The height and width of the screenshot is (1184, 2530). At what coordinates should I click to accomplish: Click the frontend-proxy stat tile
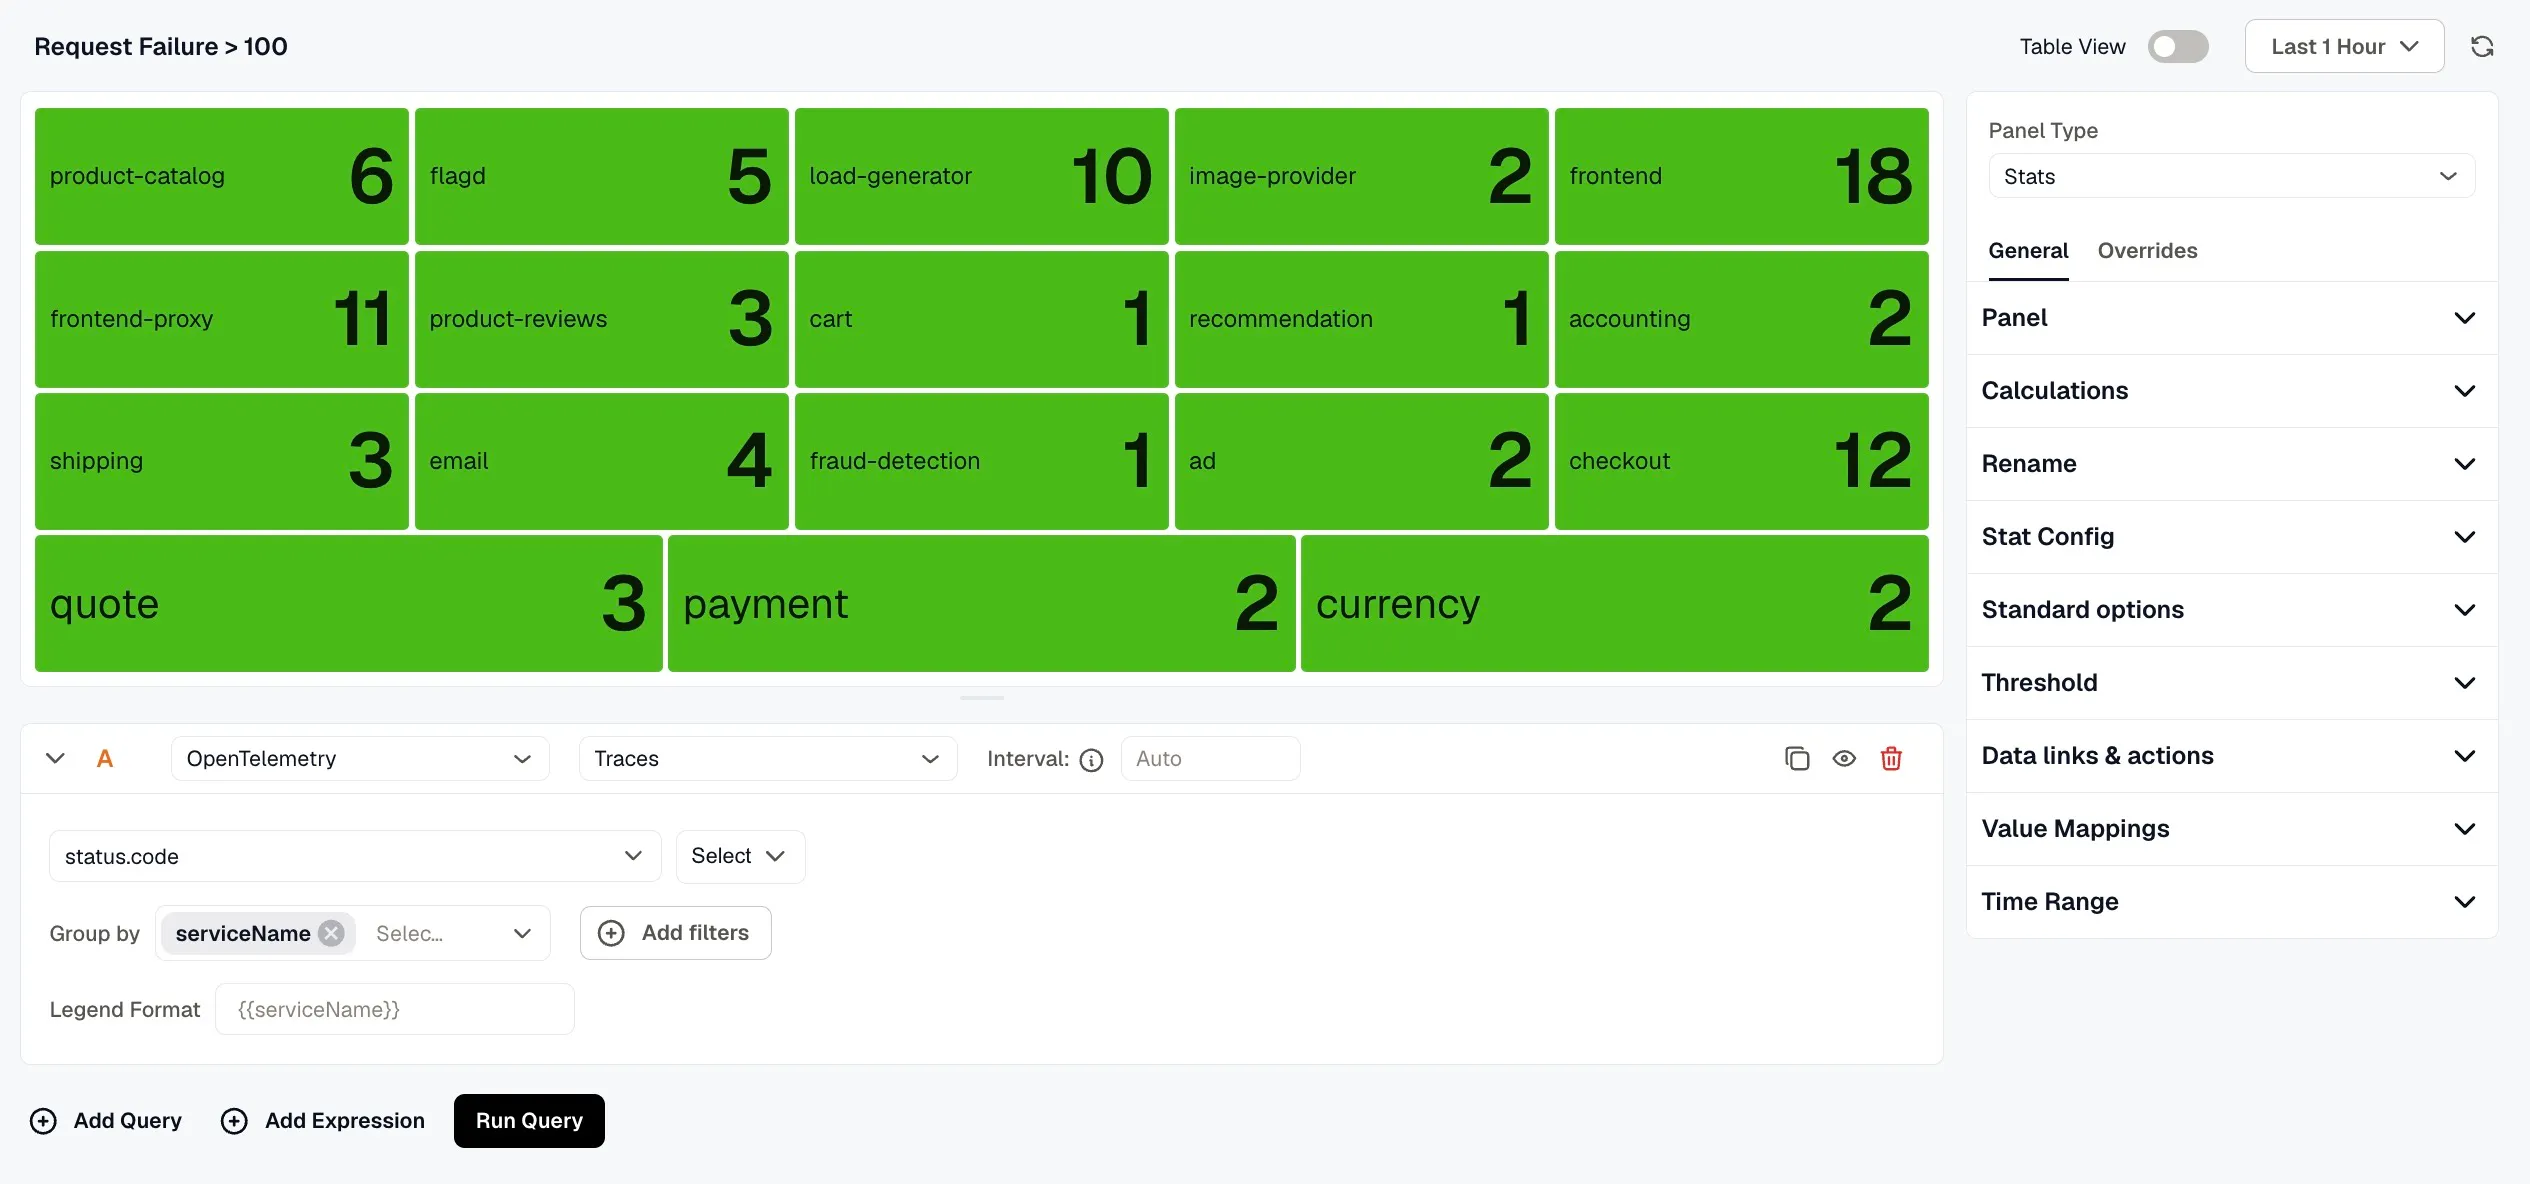pyautogui.click(x=221, y=319)
